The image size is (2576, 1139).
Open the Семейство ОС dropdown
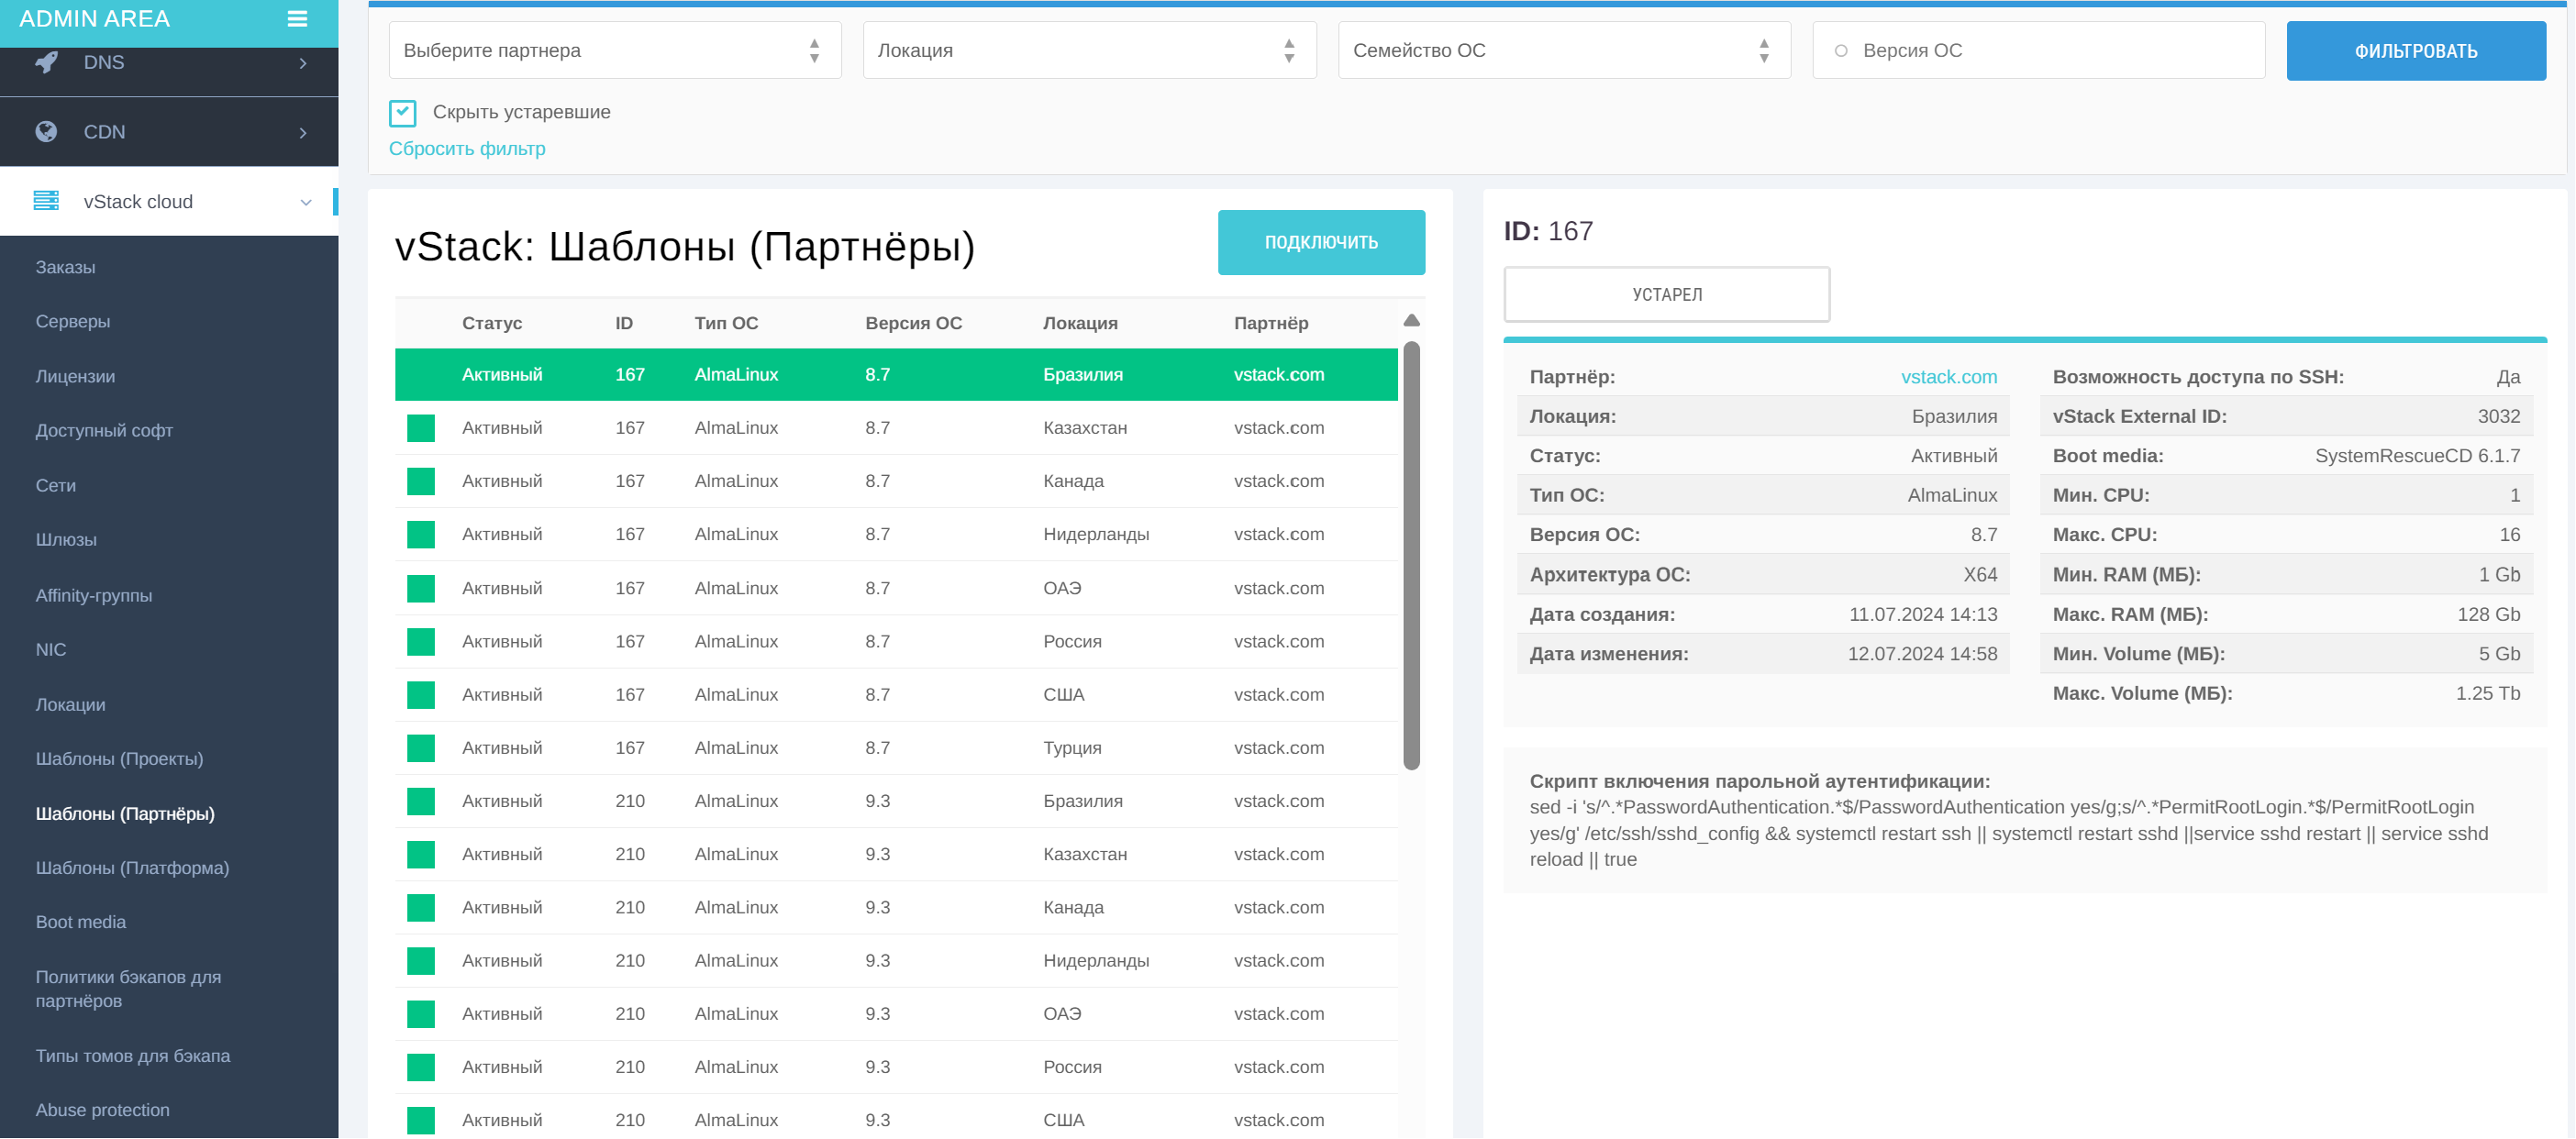click(x=1562, y=50)
